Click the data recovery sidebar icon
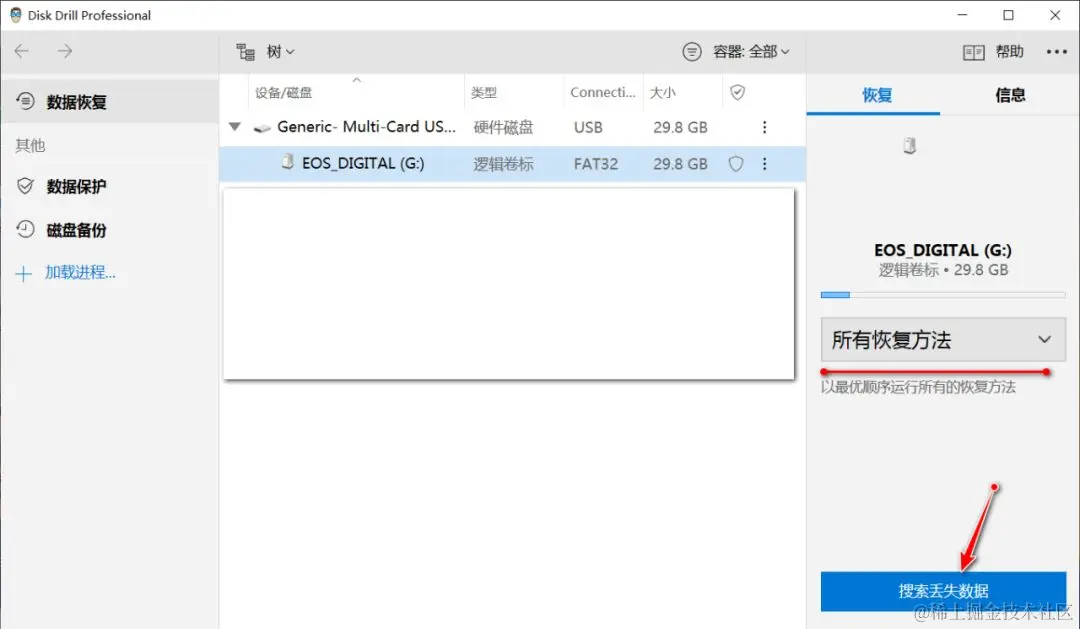Viewport: 1080px width, 629px height. pos(25,101)
